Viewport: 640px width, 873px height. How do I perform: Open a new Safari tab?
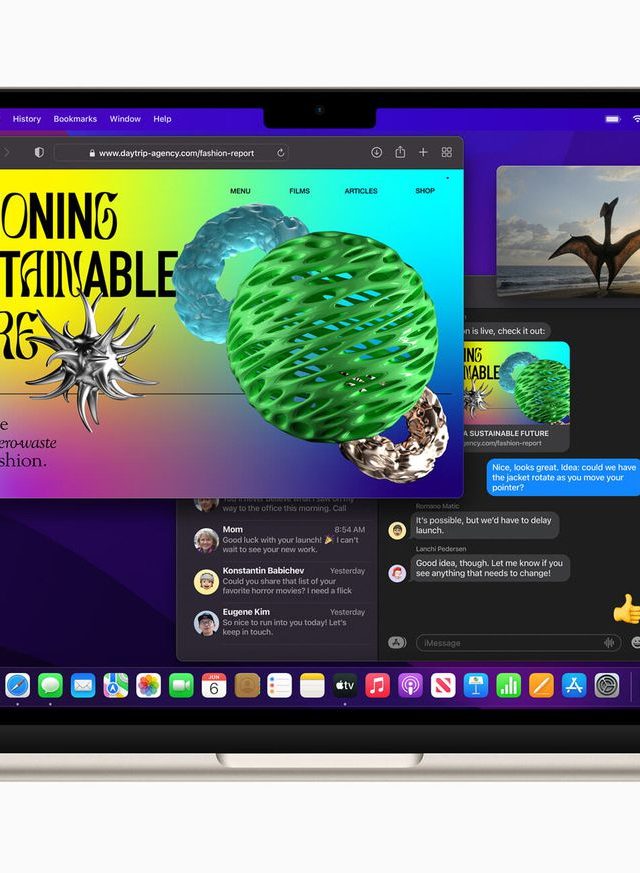423,152
